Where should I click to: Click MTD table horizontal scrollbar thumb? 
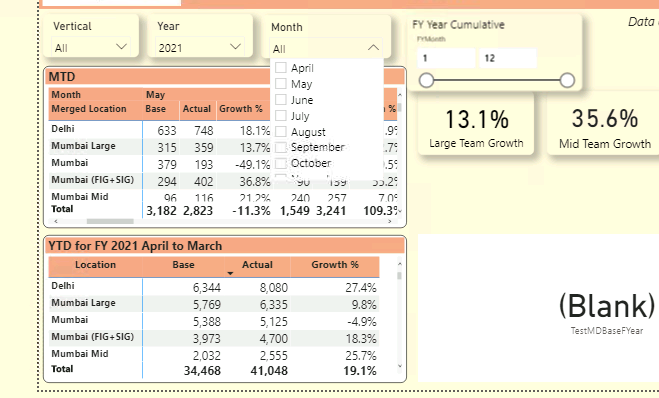pyautogui.click(x=110, y=221)
